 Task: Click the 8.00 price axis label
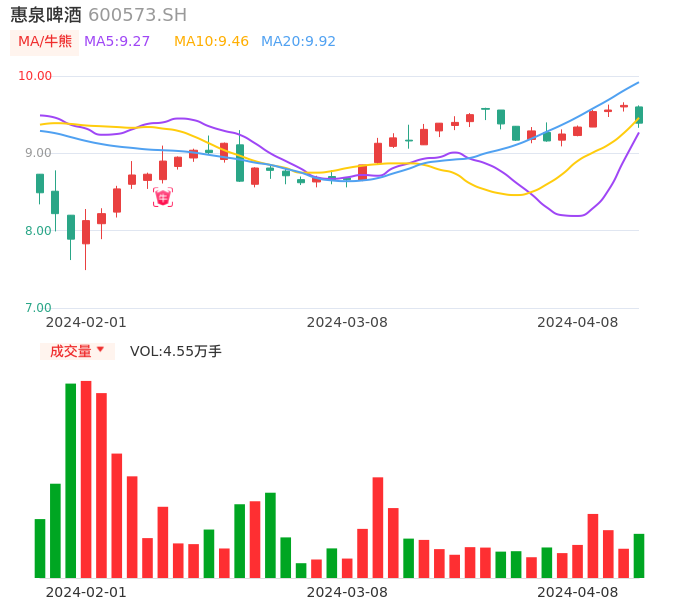[x=38, y=231]
